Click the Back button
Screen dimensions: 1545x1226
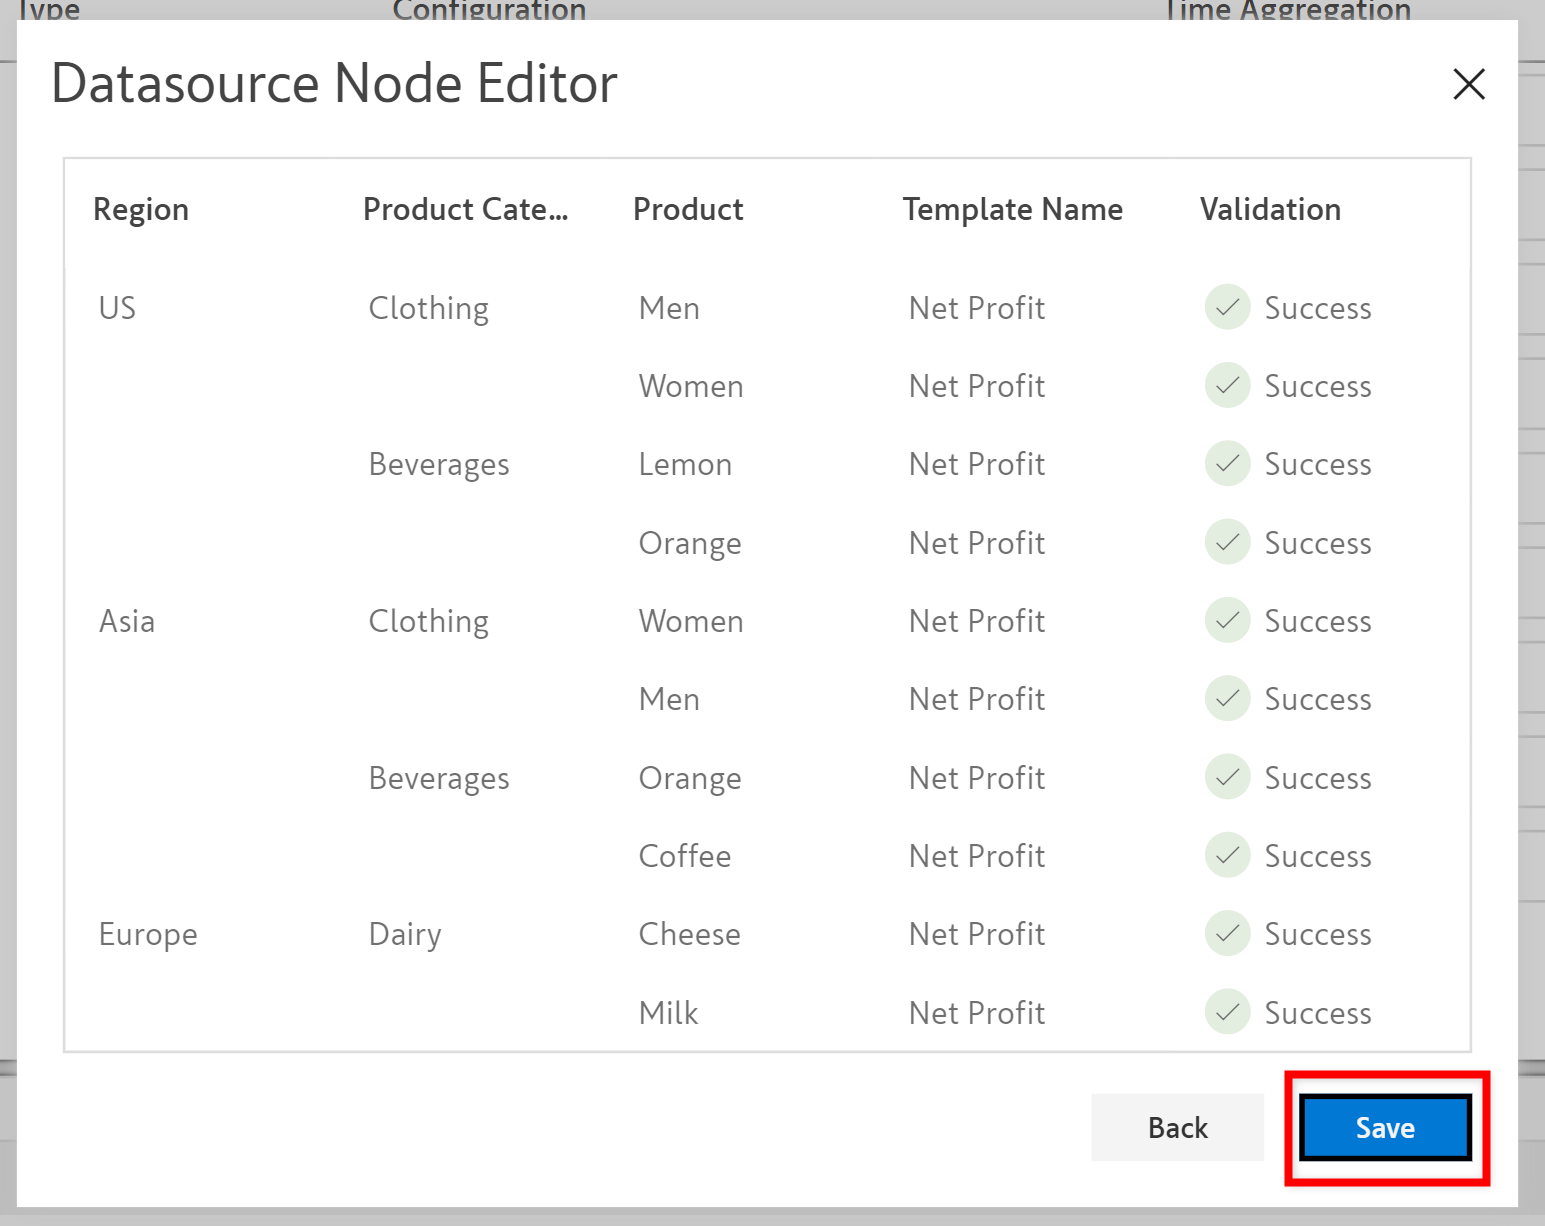pos(1177,1128)
